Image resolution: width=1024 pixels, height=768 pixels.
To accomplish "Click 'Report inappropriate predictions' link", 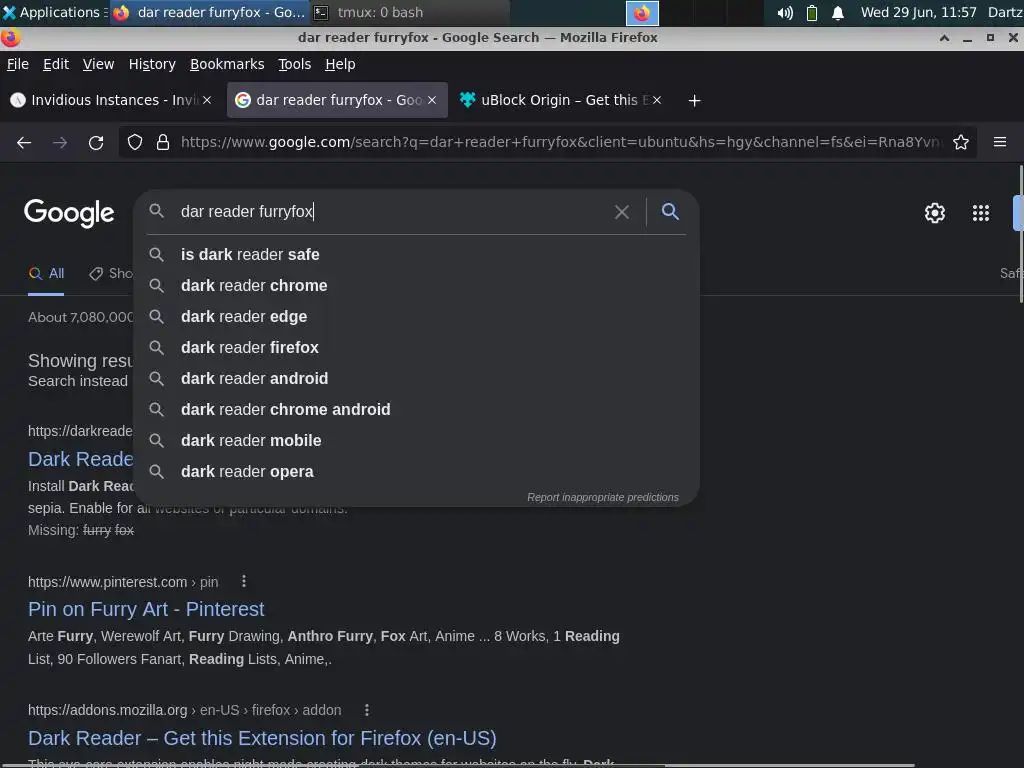I will pyautogui.click(x=603, y=498).
